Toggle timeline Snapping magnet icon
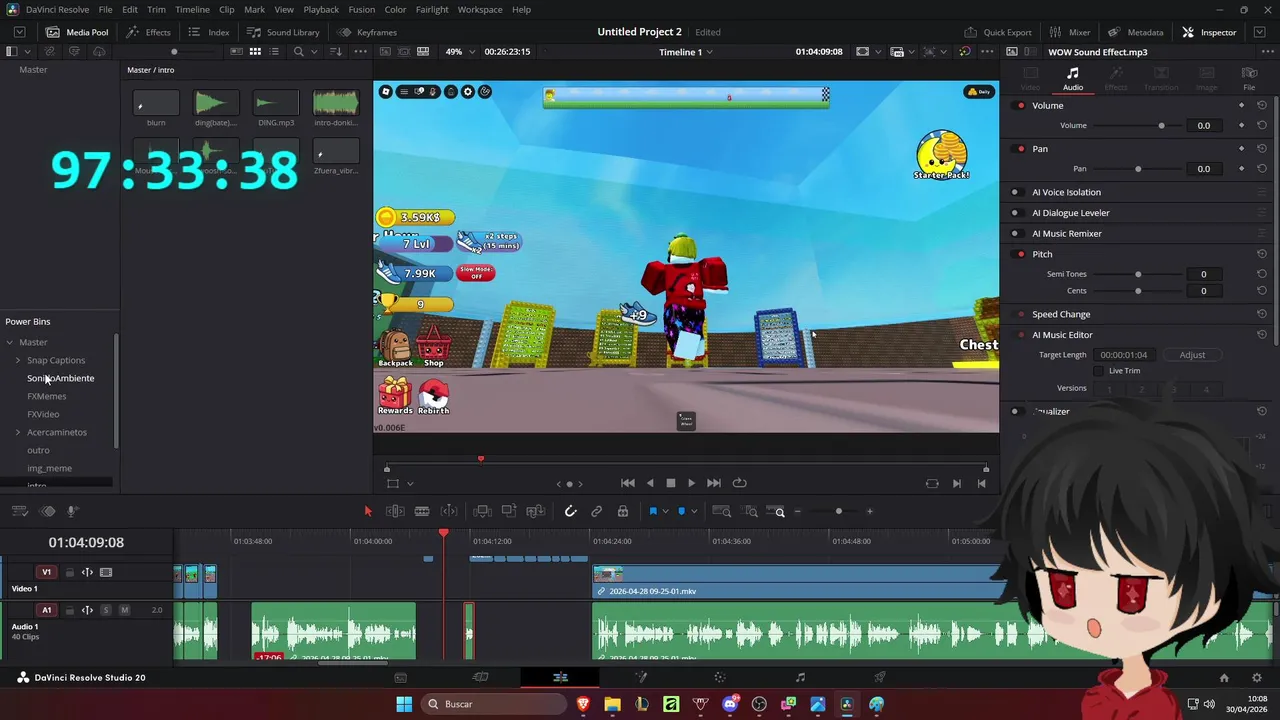Viewport: 1280px width, 720px height. pos(570,511)
